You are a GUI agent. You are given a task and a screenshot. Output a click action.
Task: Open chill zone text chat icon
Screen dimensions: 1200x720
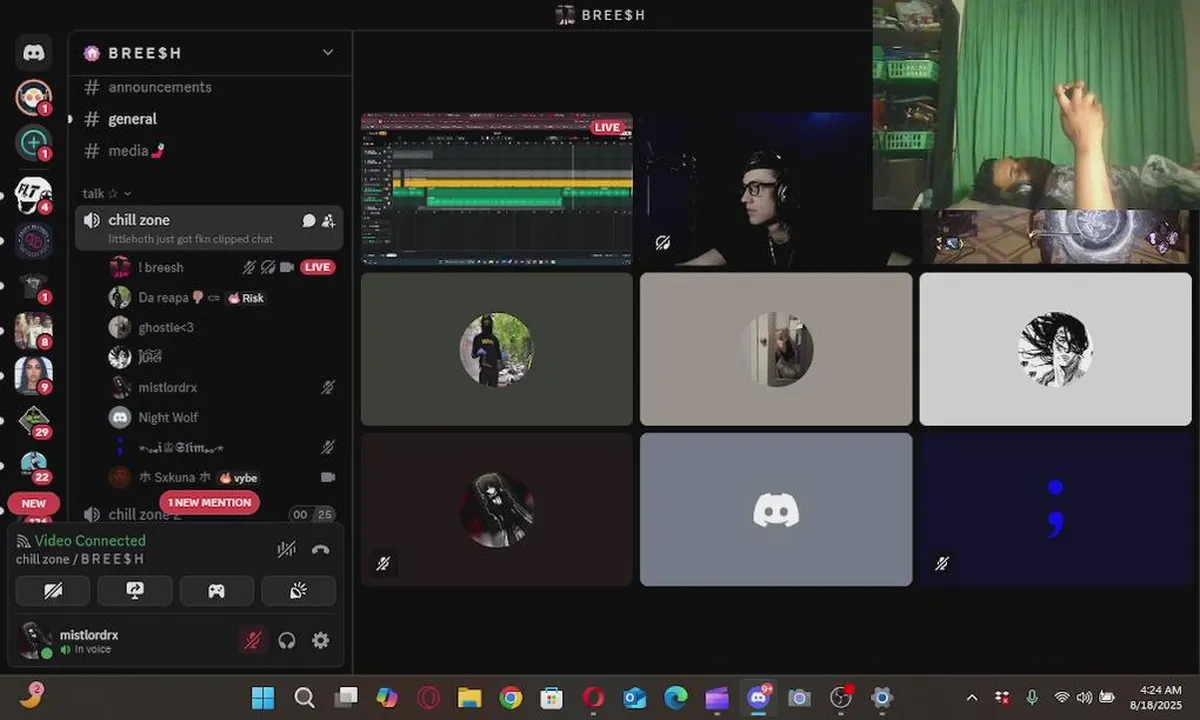(x=309, y=221)
